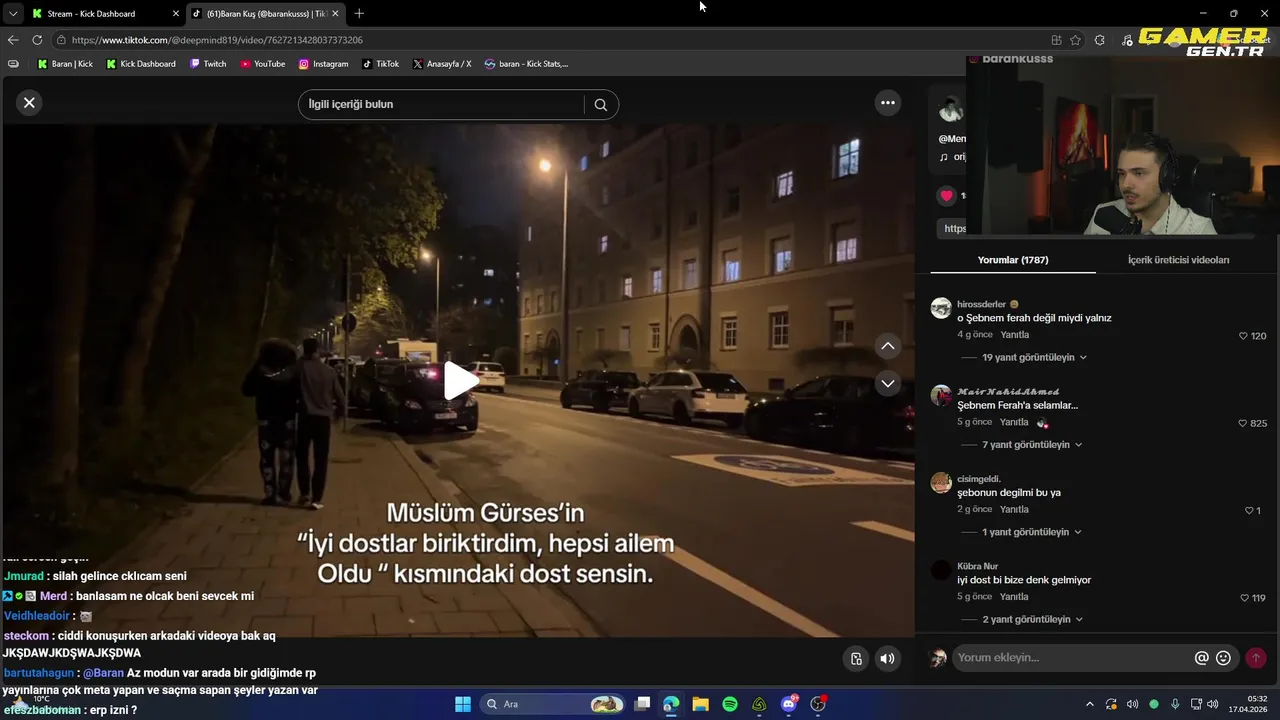
Task: Show hidden system tray icons chevron
Action: tap(1090, 704)
